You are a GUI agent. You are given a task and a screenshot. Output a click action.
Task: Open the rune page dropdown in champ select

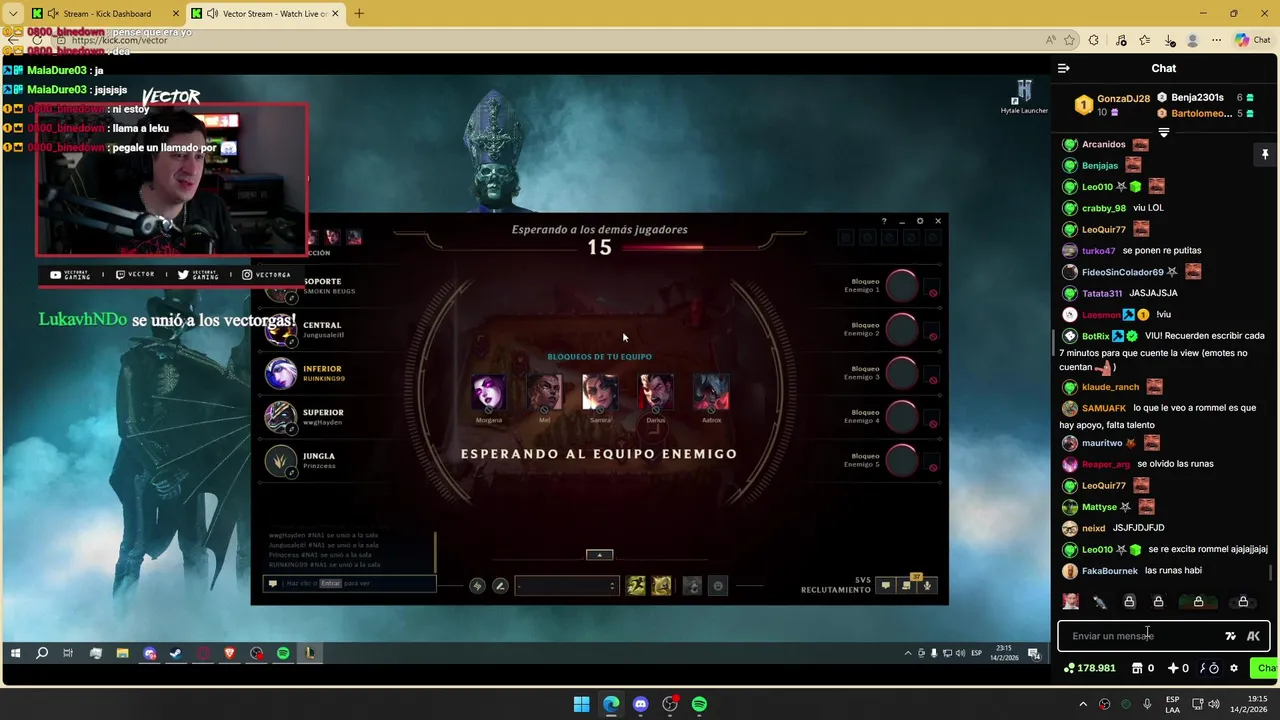click(x=567, y=586)
